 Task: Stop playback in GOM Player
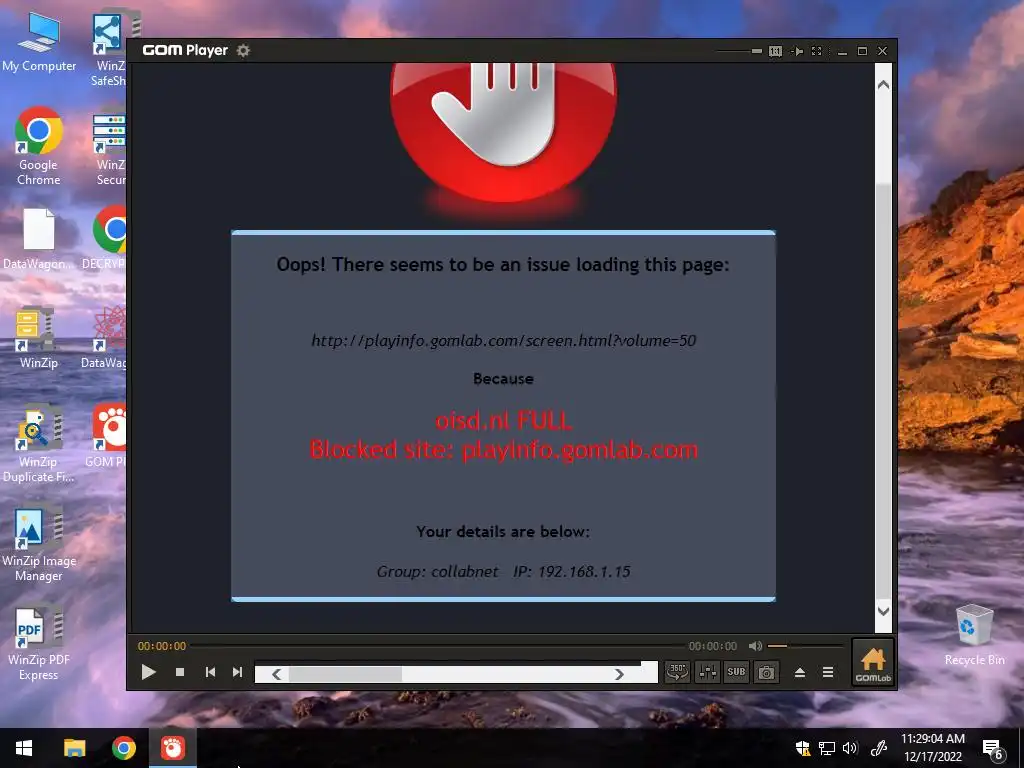[x=180, y=672]
